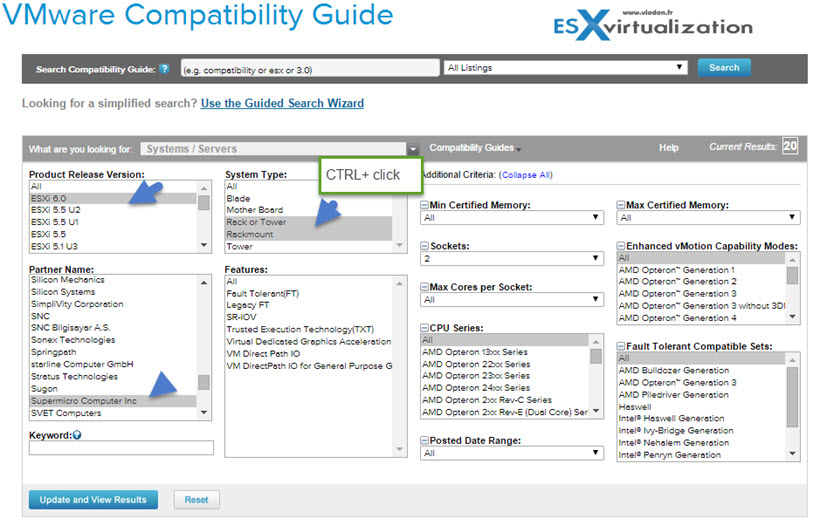Select Intel Nehalem Generation FT set

tap(701, 442)
